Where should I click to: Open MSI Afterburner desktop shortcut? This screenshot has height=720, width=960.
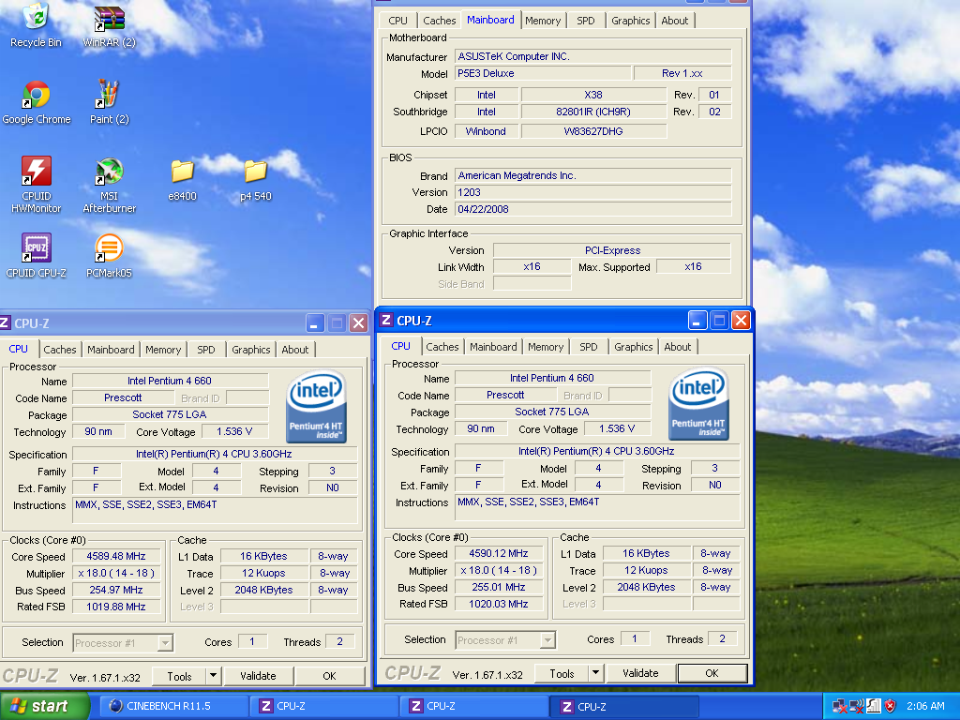(109, 184)
